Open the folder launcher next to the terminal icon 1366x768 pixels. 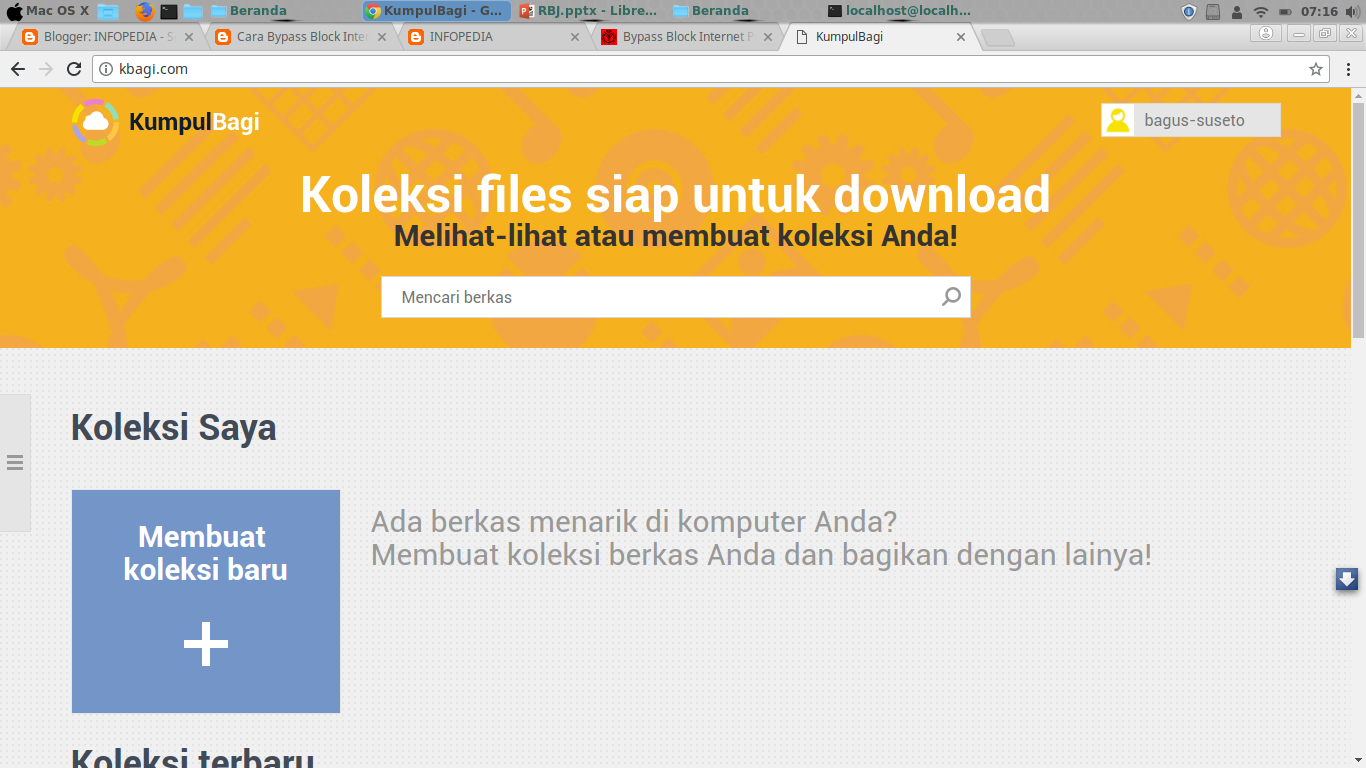193,11
